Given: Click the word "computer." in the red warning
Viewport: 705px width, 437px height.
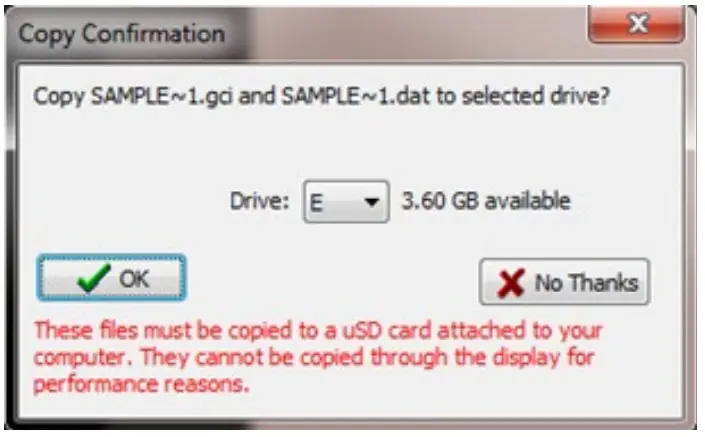Looking at the screenshot, I should pyautogui.click(x=84, y=359).
